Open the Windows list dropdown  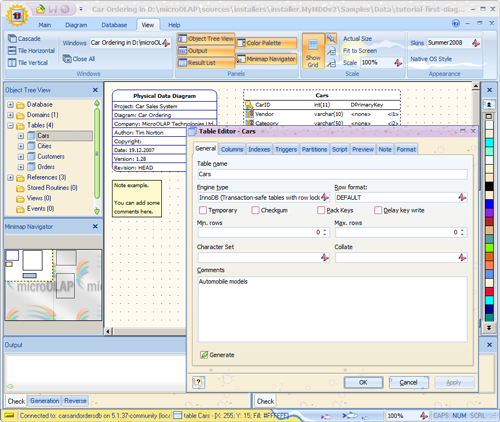(166, 43)
